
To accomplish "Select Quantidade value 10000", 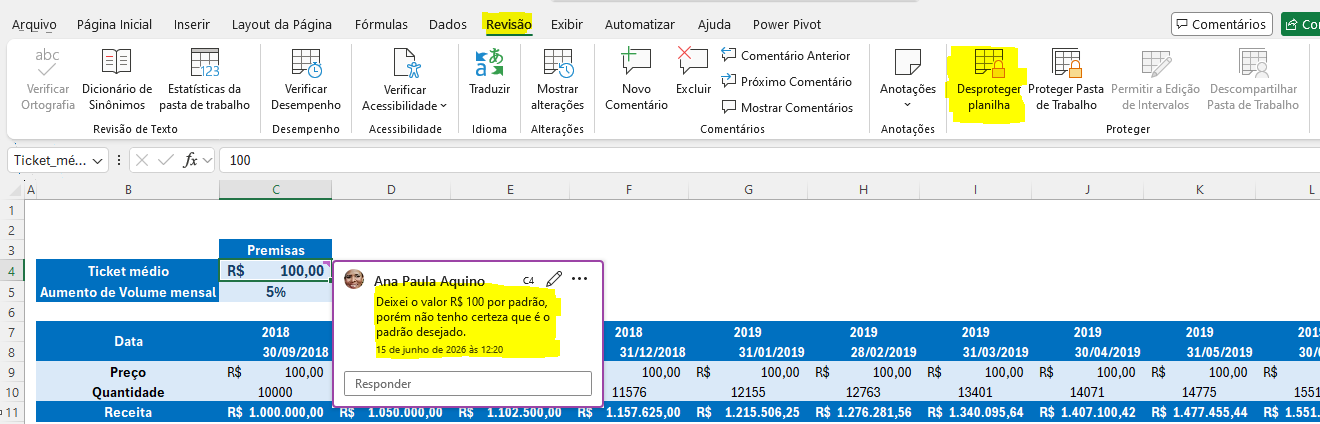I will pos(276,392).
